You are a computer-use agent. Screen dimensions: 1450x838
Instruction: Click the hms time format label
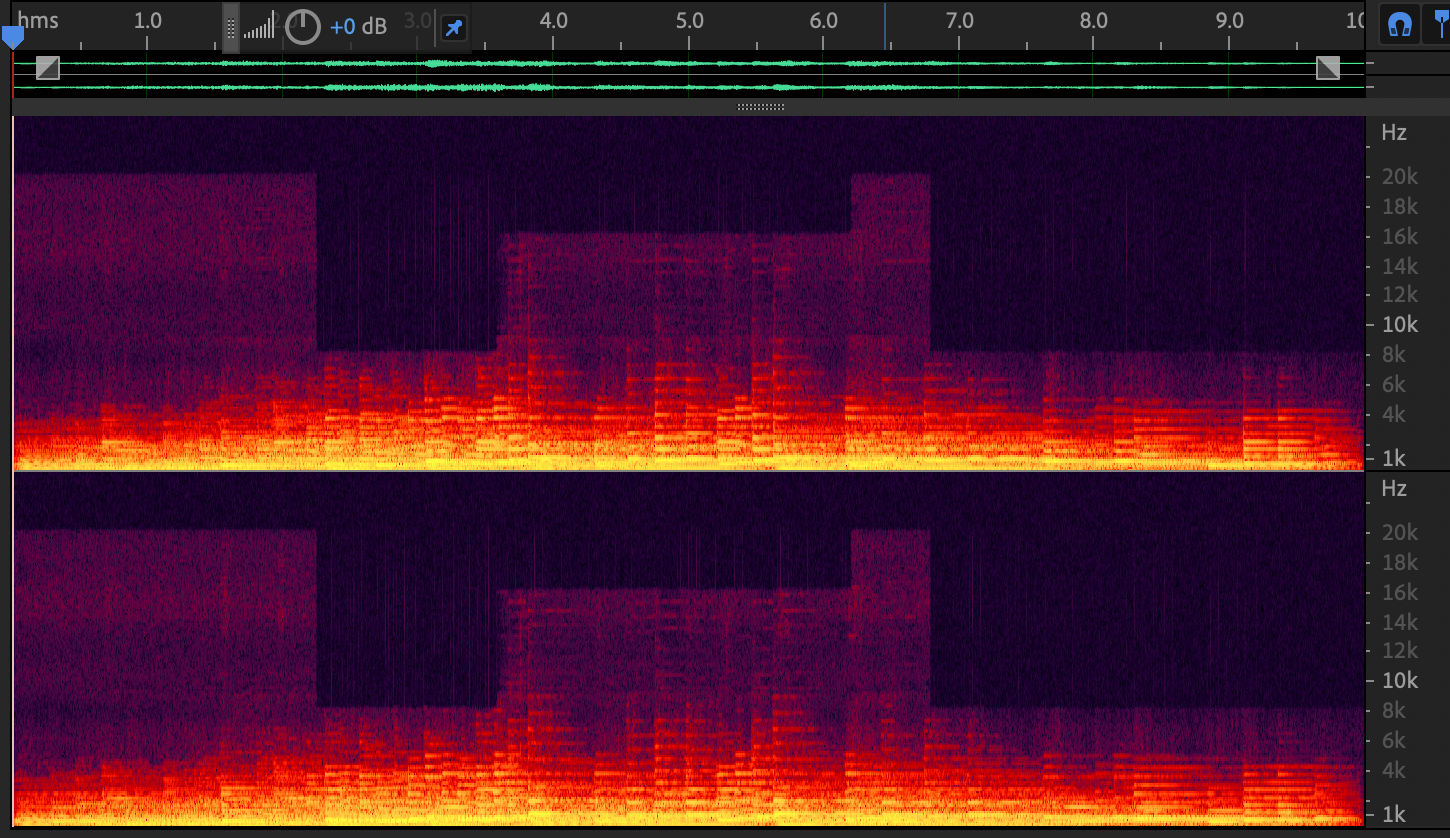[38, 21]
